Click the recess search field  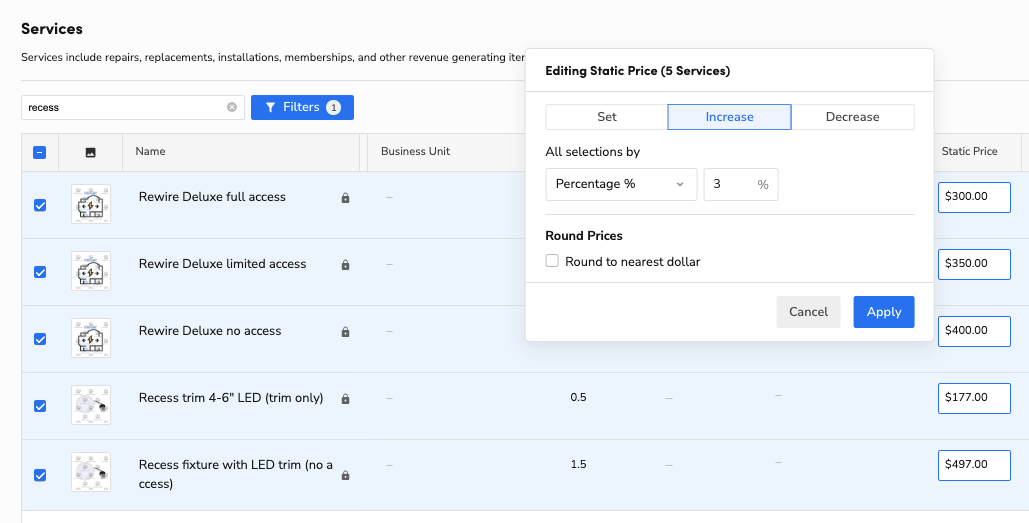click(133, 107)
